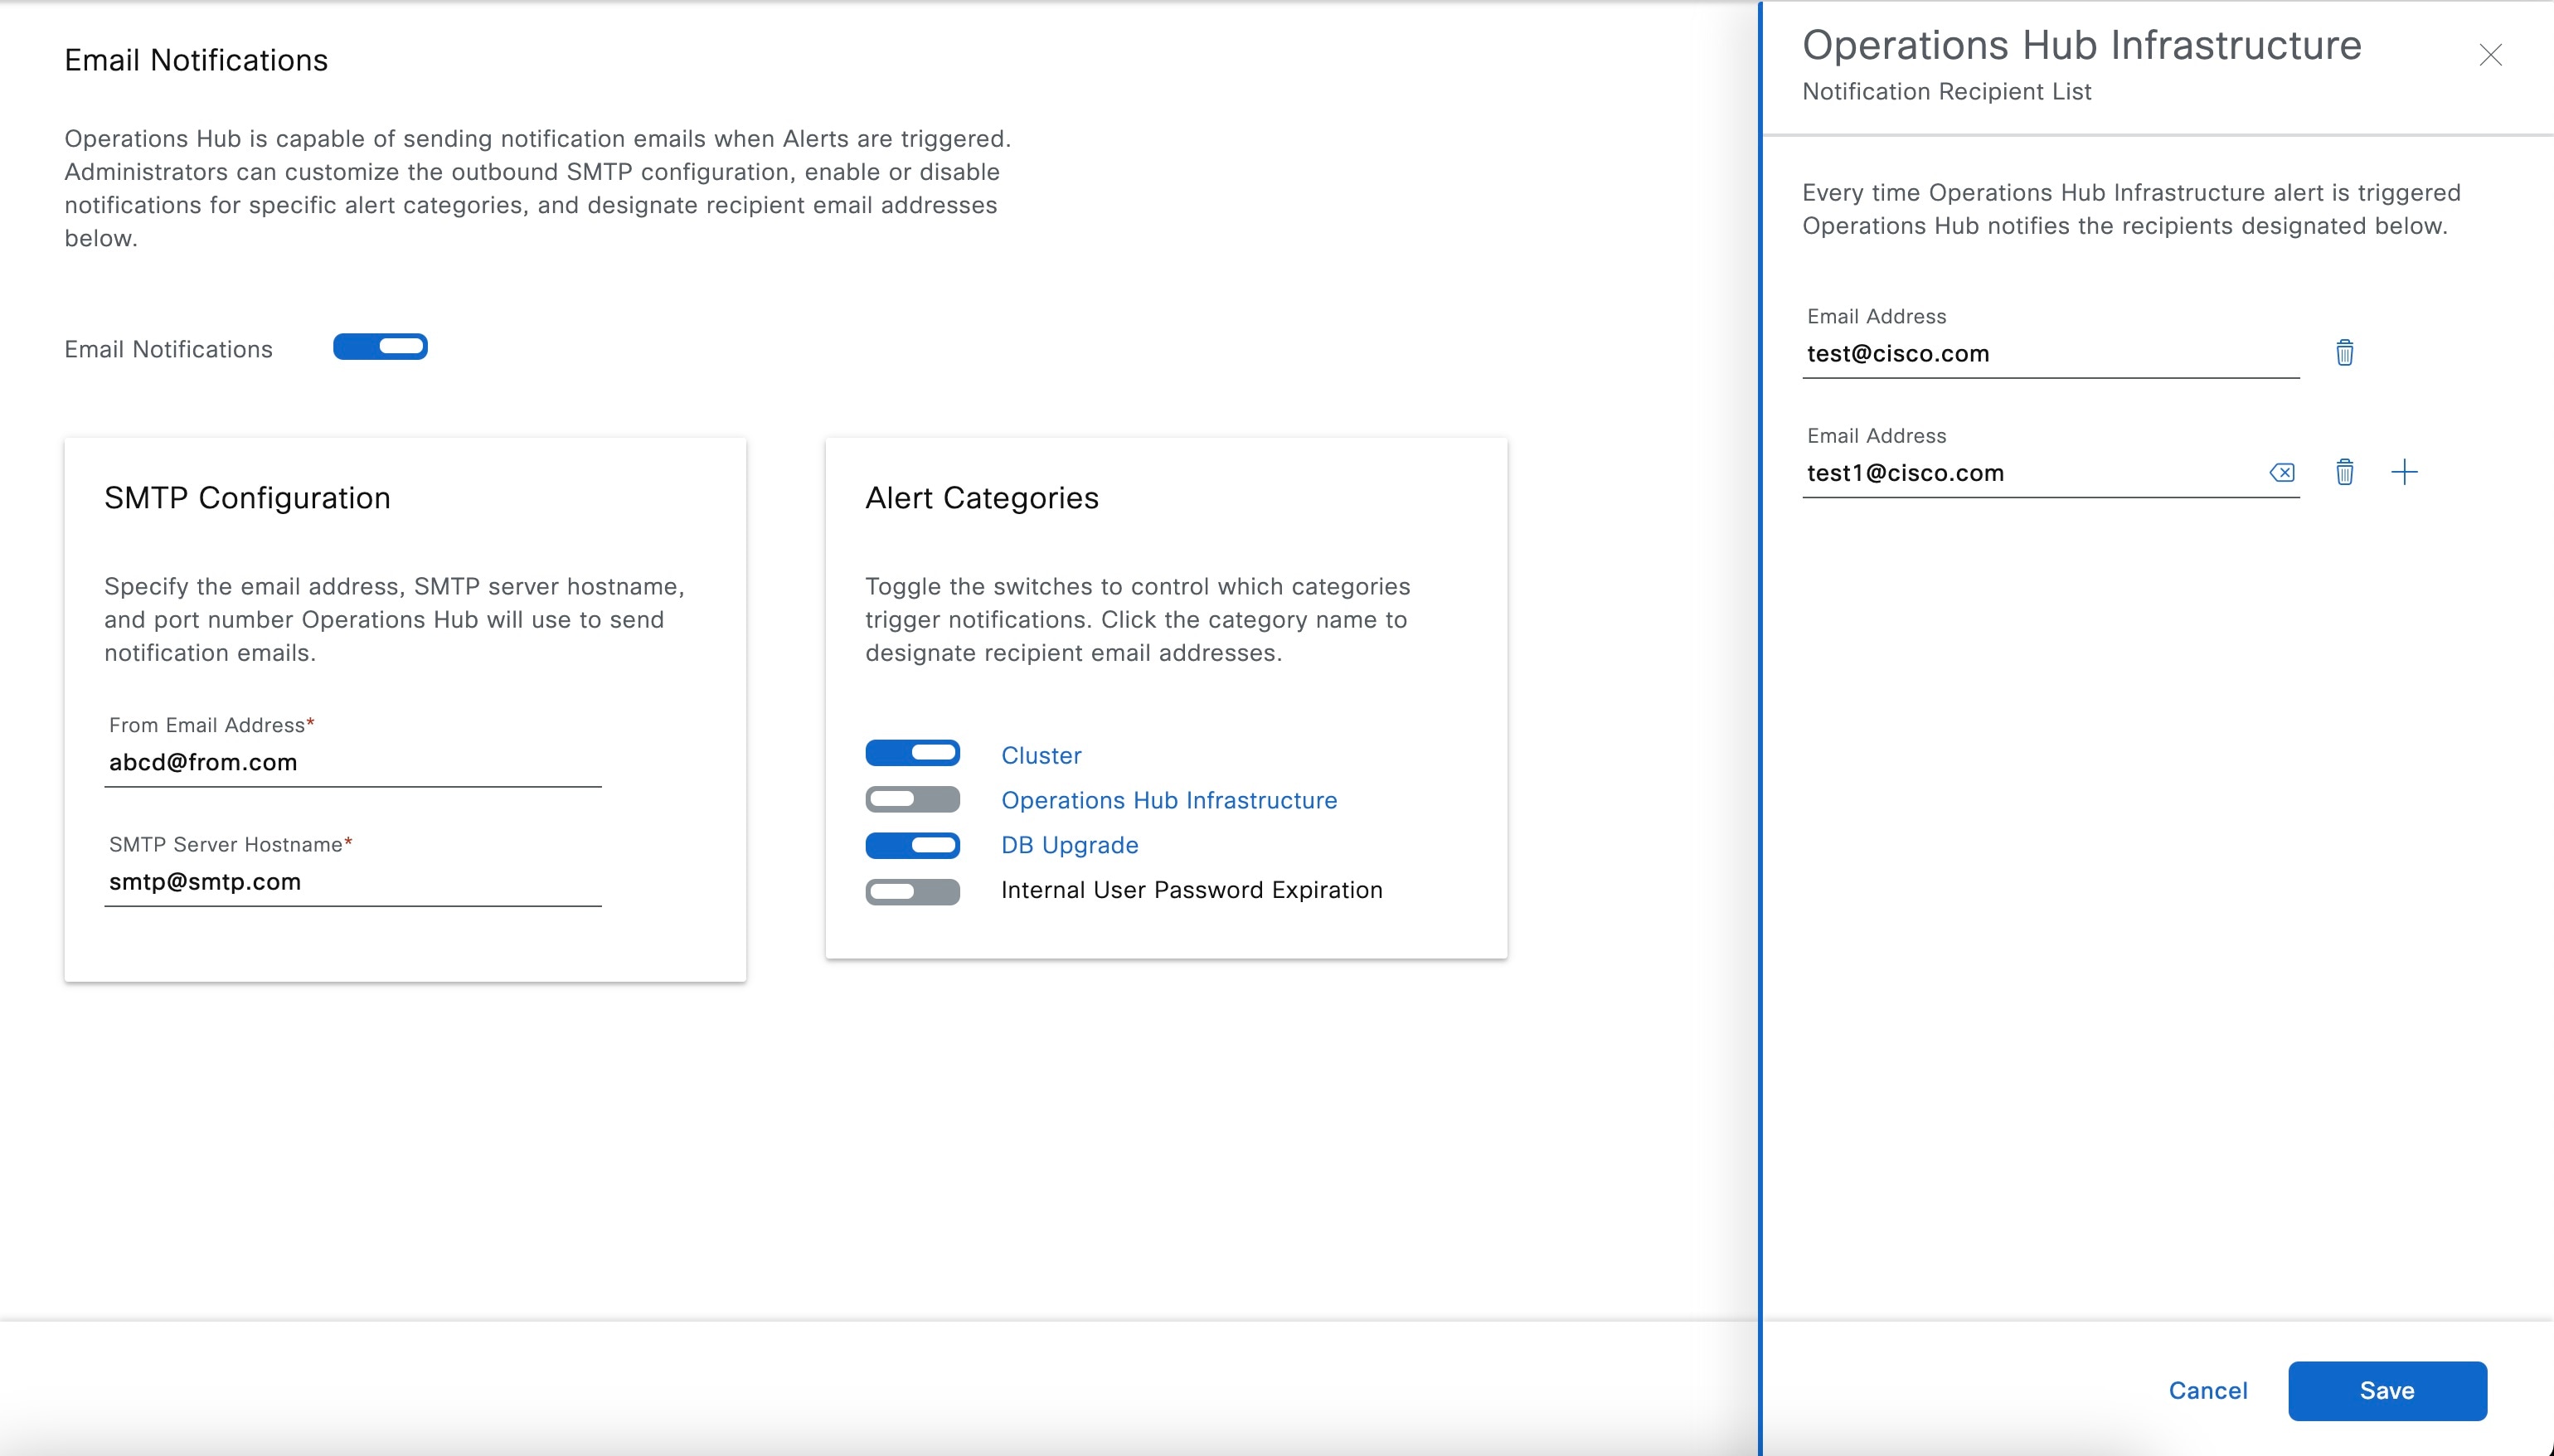Select the From Email Address field
Viewport: 2554px width, 1456px height.
click(x=352, y=762)
